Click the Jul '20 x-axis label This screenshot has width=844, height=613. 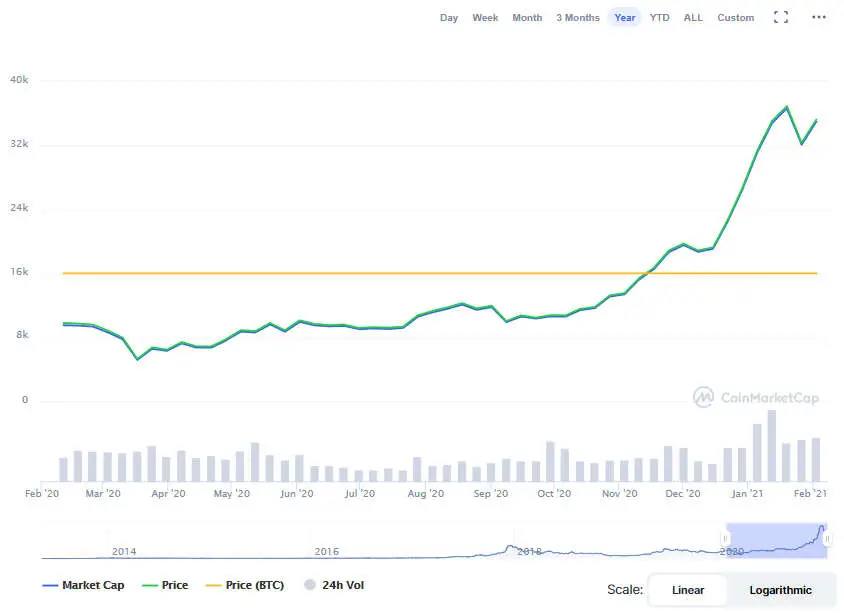tap(360, 494)
